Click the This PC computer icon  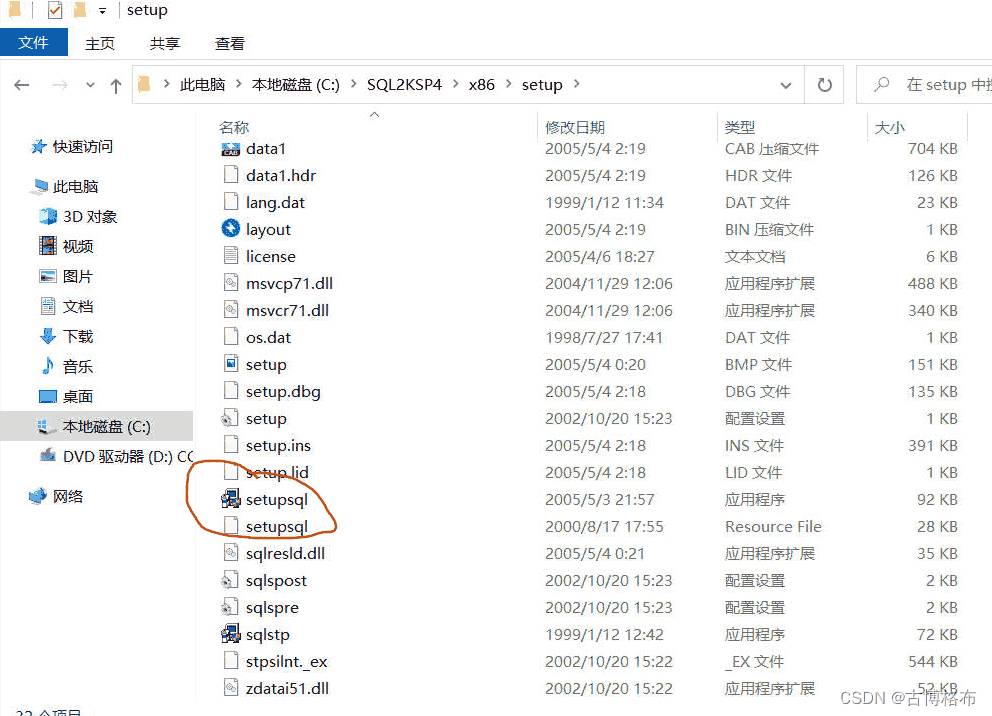[x=40, y=186]
